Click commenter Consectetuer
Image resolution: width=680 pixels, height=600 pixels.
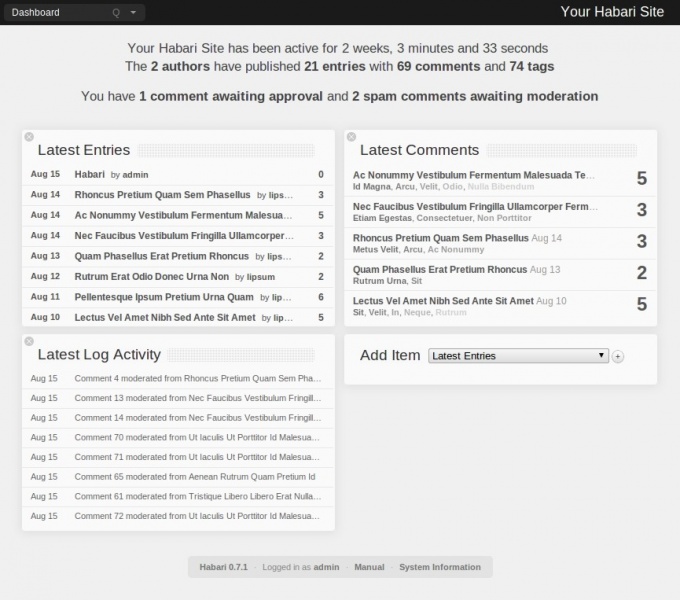click(x=444, y=218)
